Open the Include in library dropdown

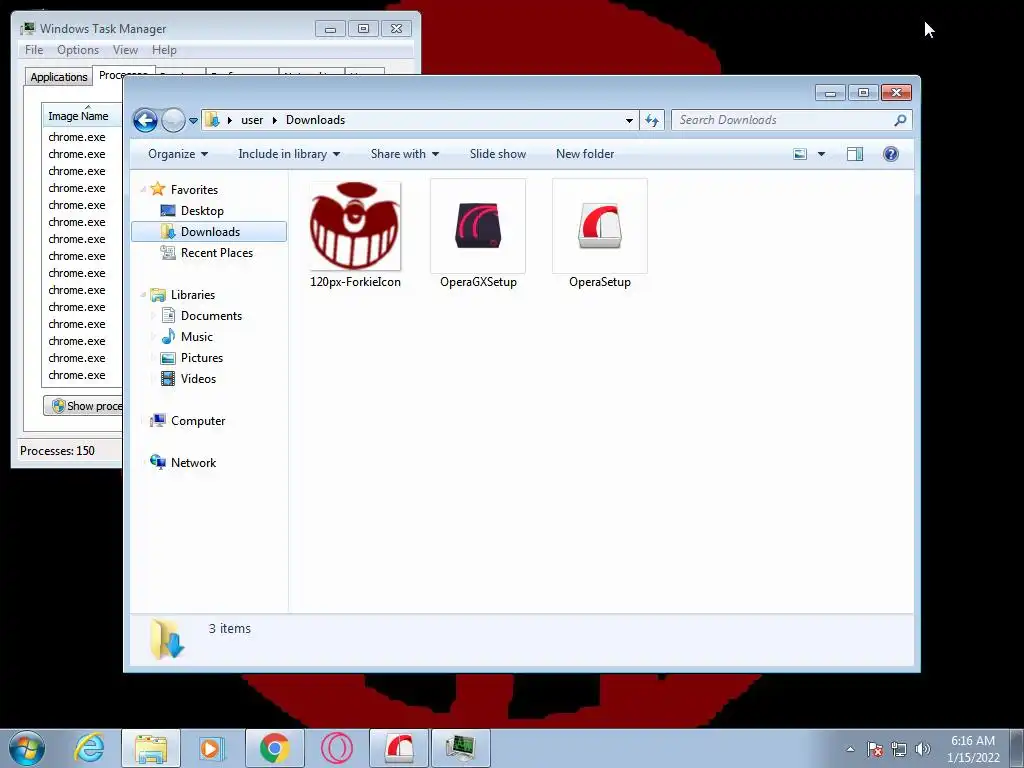click(289, 154)
